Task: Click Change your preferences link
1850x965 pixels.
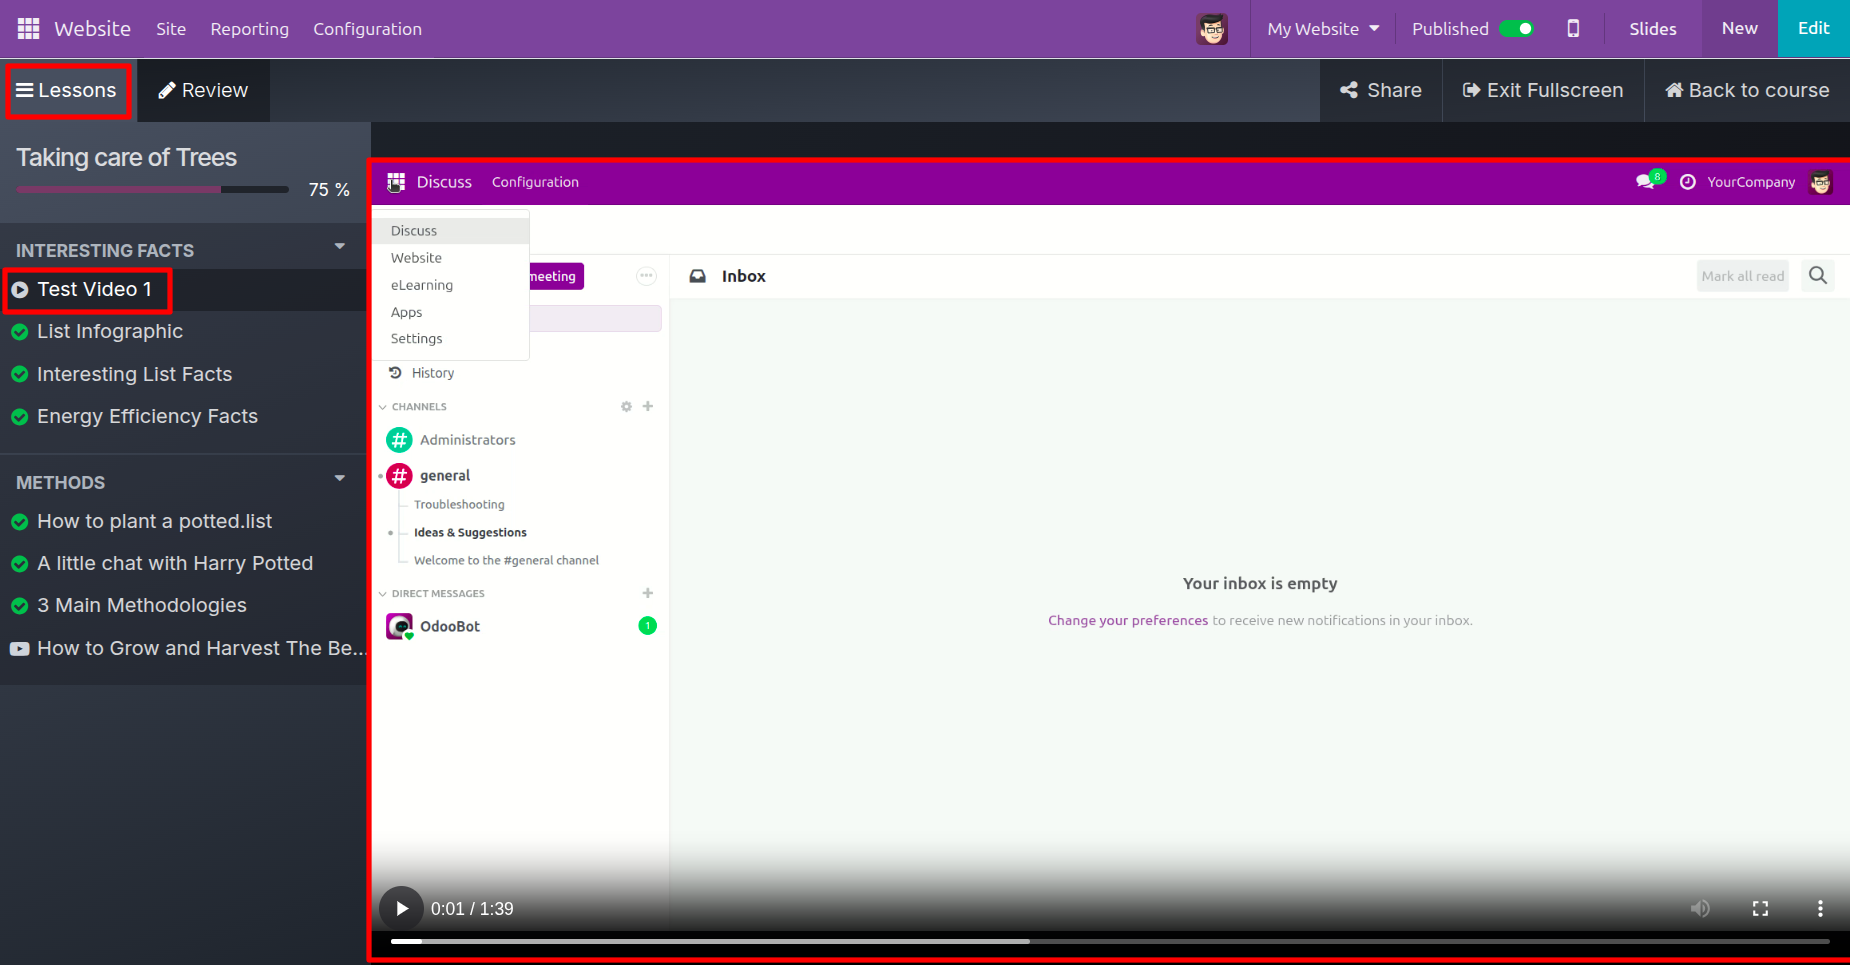Action: pos(1128,620)
